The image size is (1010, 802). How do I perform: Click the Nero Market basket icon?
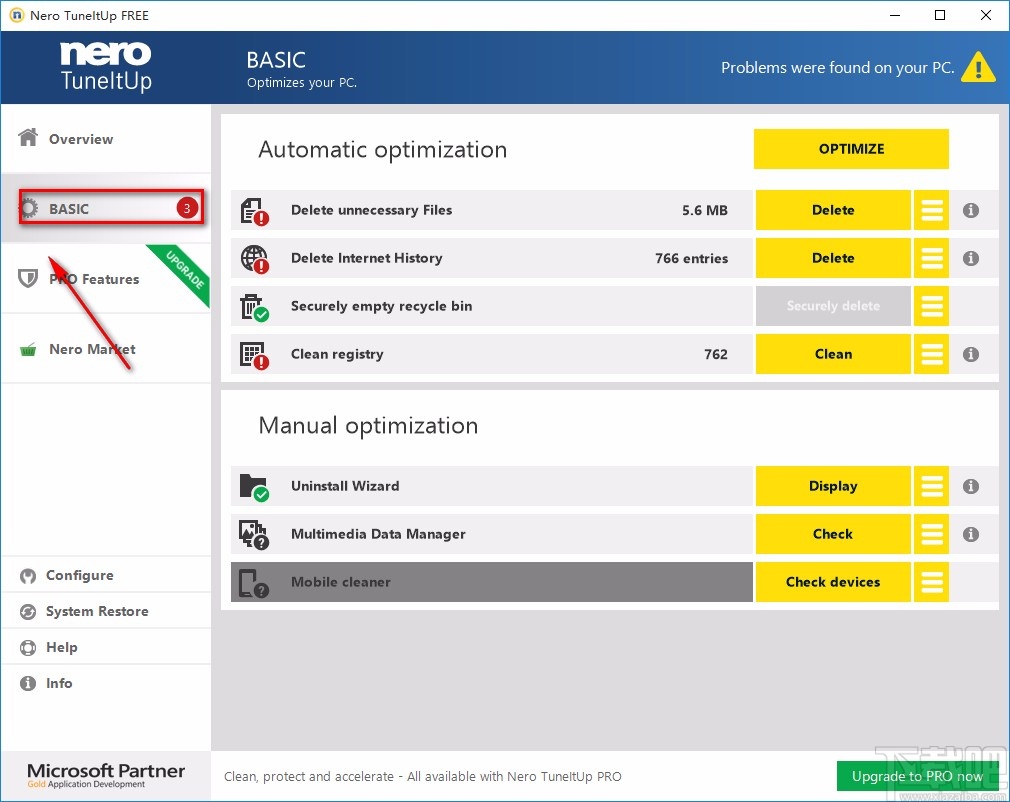[28, 350]
